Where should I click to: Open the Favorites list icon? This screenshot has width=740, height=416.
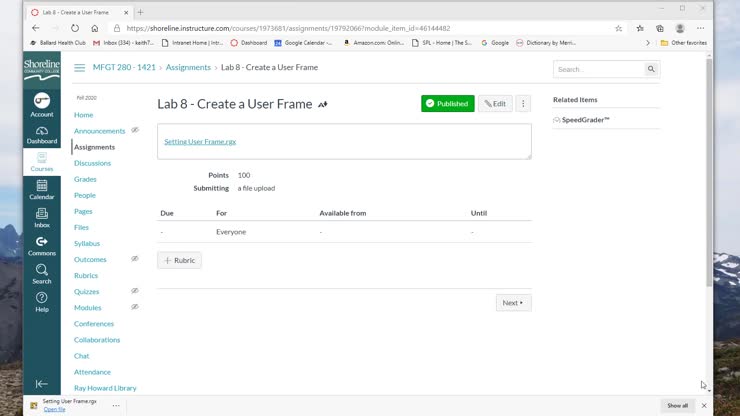(x=640, y=28)
